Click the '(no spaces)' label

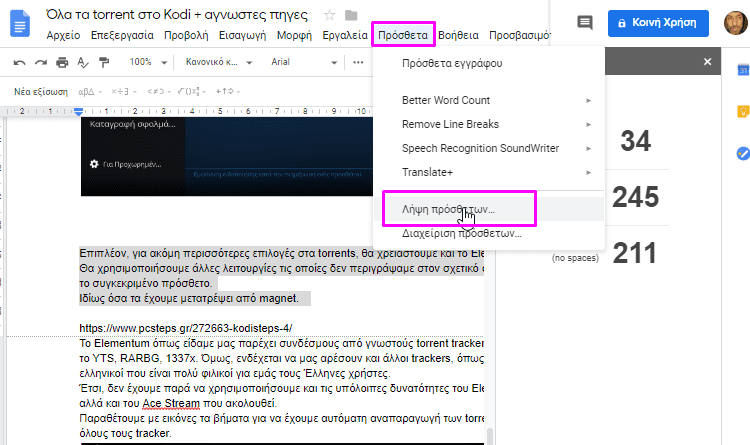click(575, 258)
